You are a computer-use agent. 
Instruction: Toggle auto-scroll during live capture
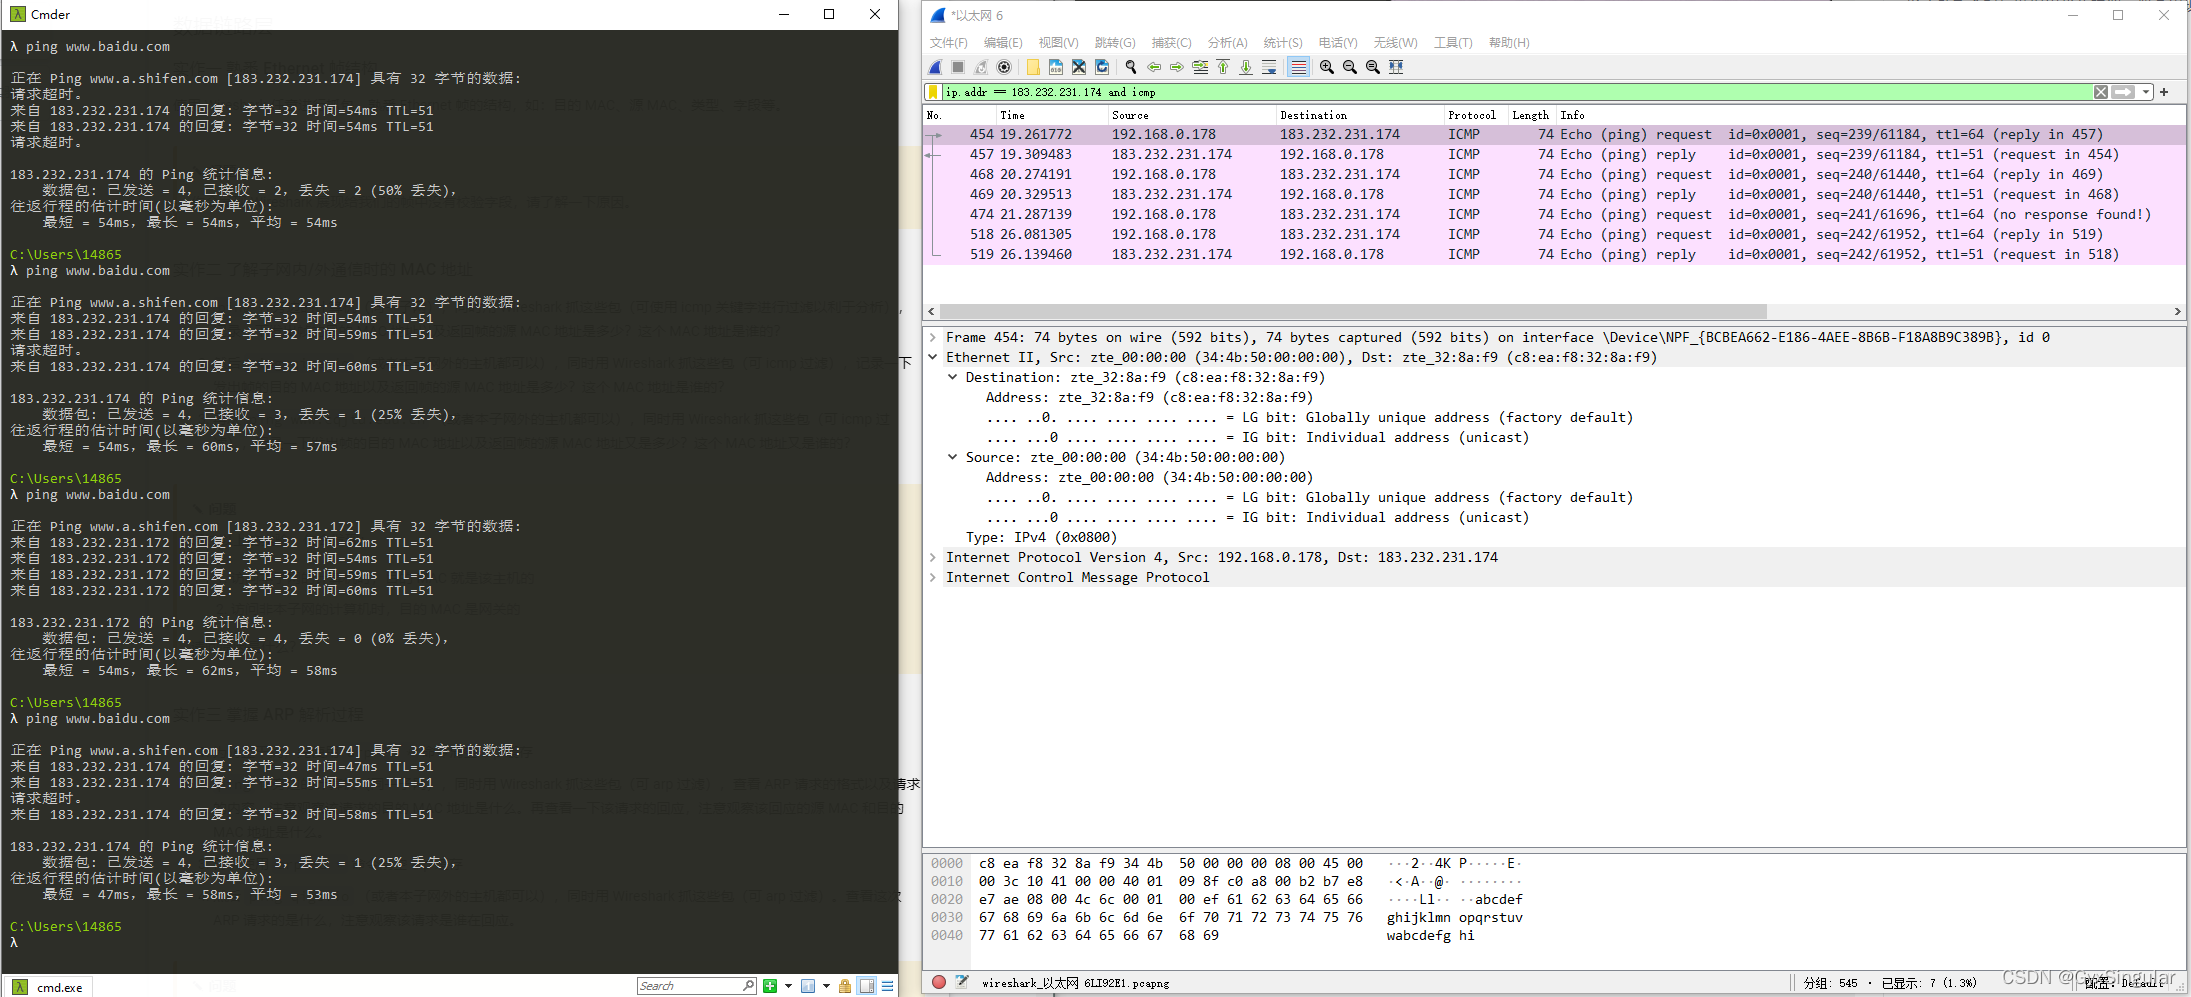point(1269,67)
